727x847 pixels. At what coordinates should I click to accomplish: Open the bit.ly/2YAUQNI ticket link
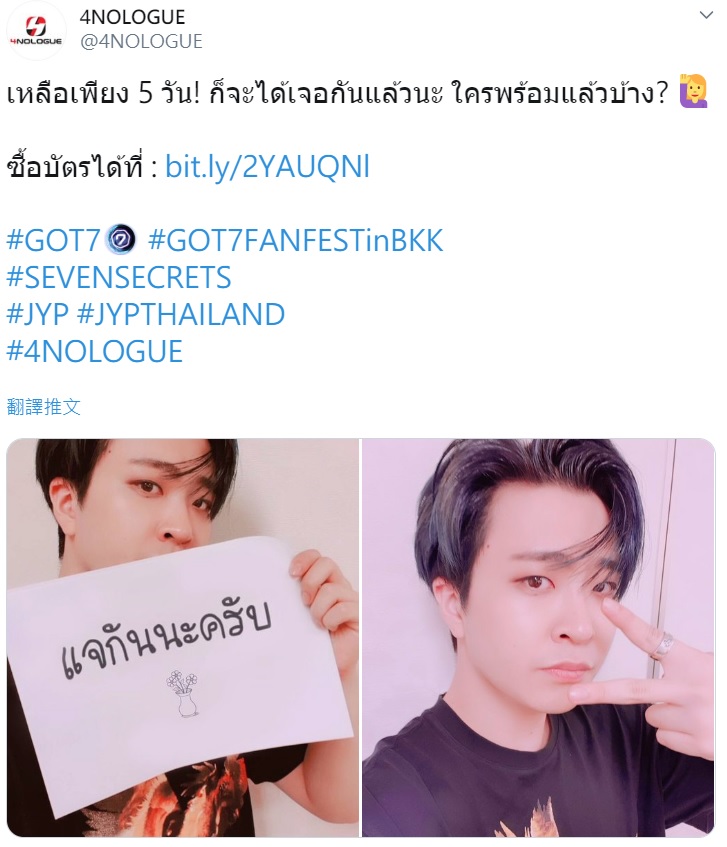point(267,166)
